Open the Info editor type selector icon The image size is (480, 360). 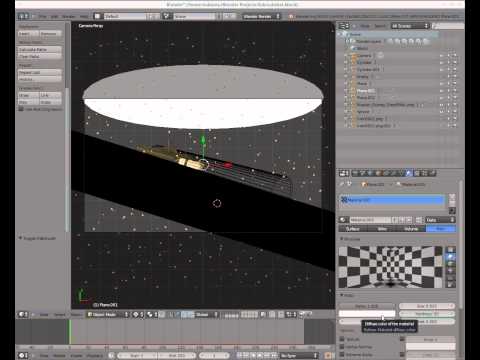pos(23,16)
